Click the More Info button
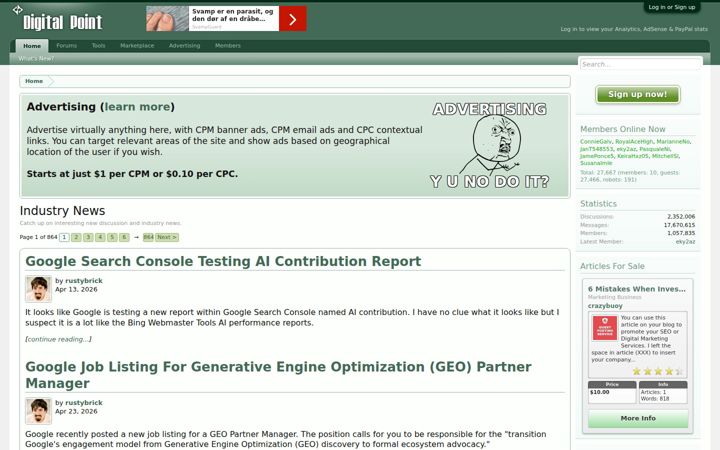 click(638, 418)
